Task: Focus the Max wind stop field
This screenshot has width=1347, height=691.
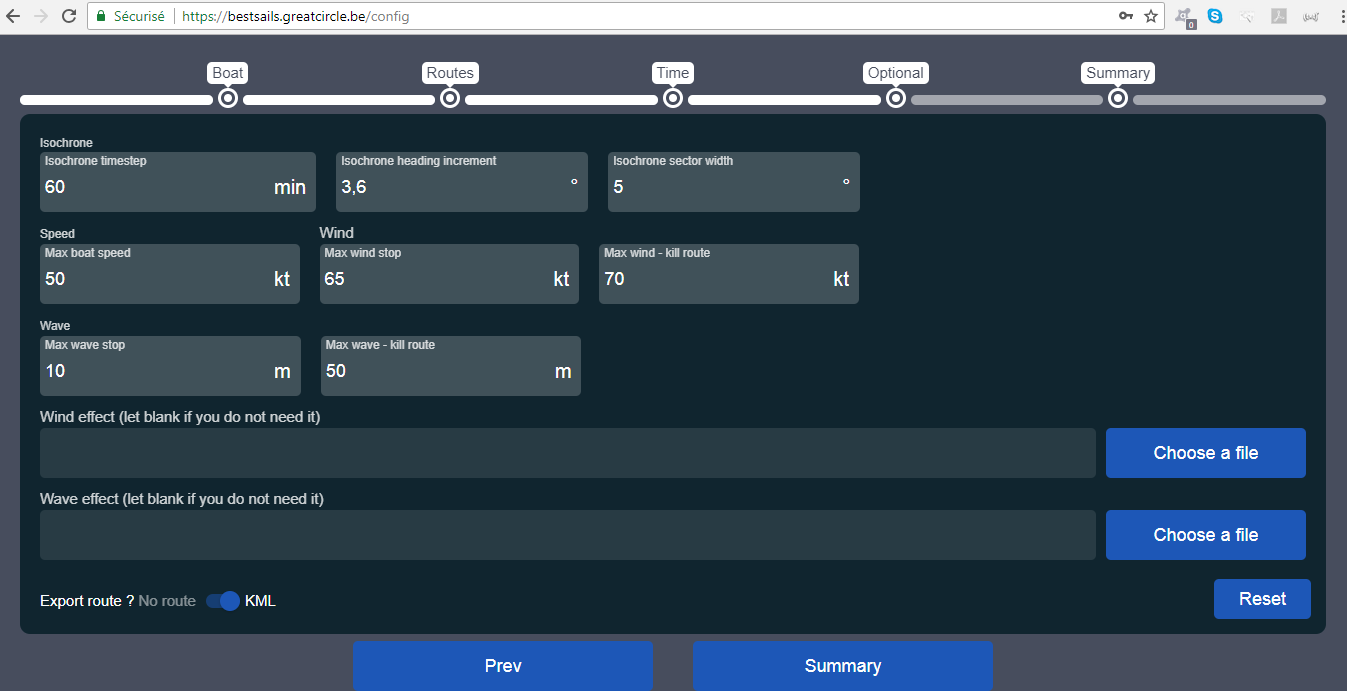Action: (435, 279)
